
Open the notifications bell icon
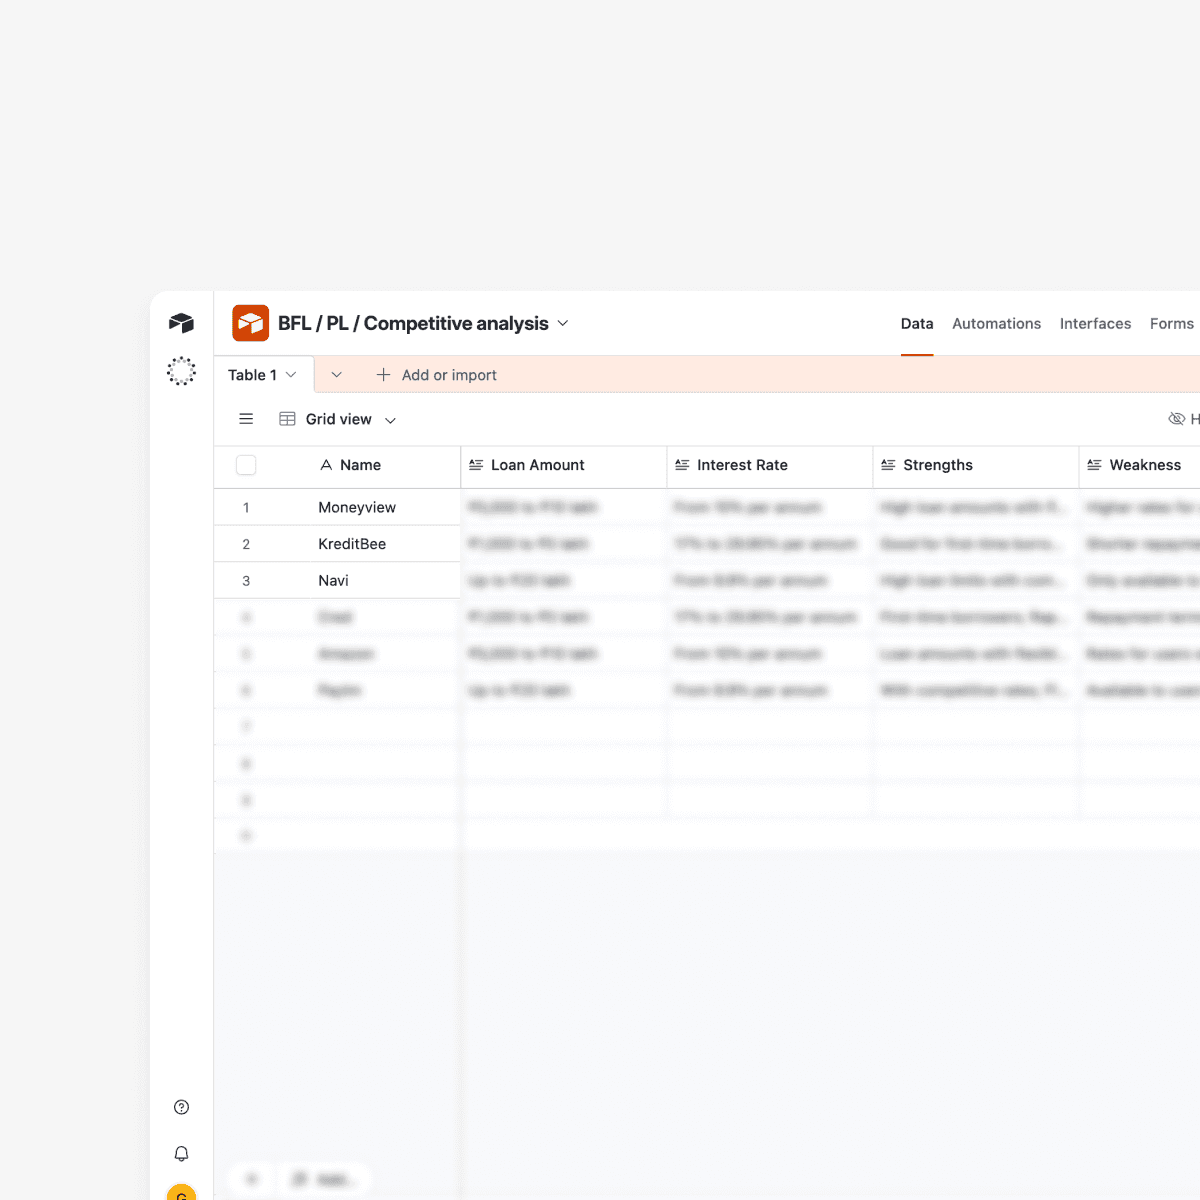(x=181, y=1153)
